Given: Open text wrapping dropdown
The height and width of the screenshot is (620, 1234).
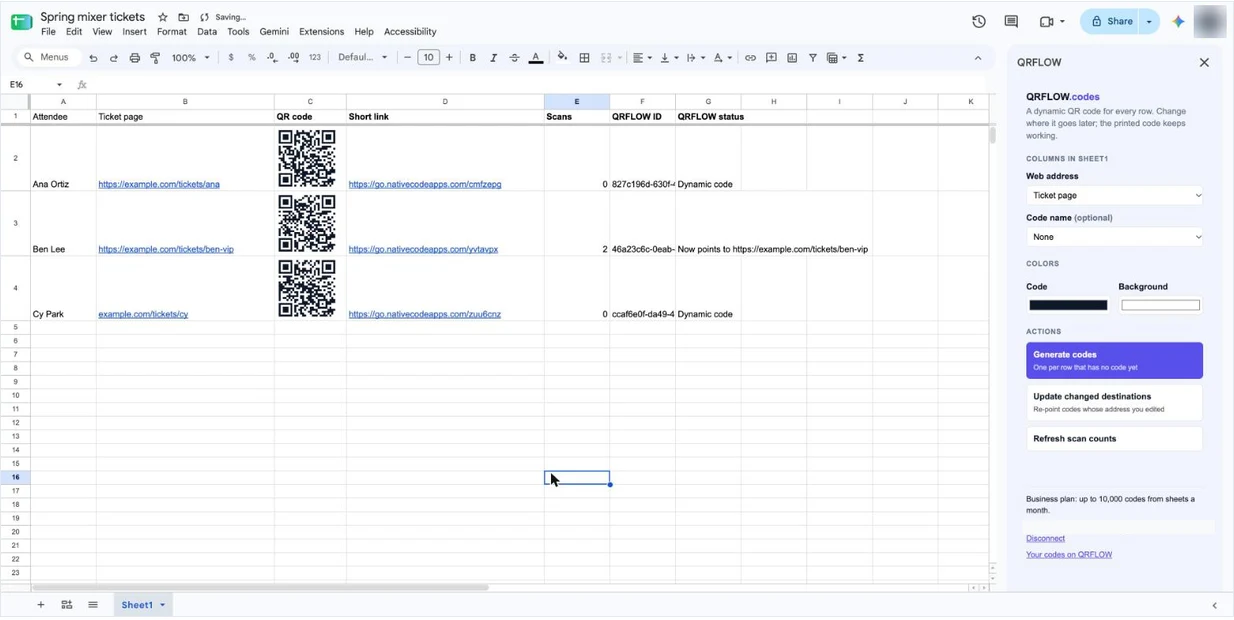Looking at the screenshot, I should point(695,58).
